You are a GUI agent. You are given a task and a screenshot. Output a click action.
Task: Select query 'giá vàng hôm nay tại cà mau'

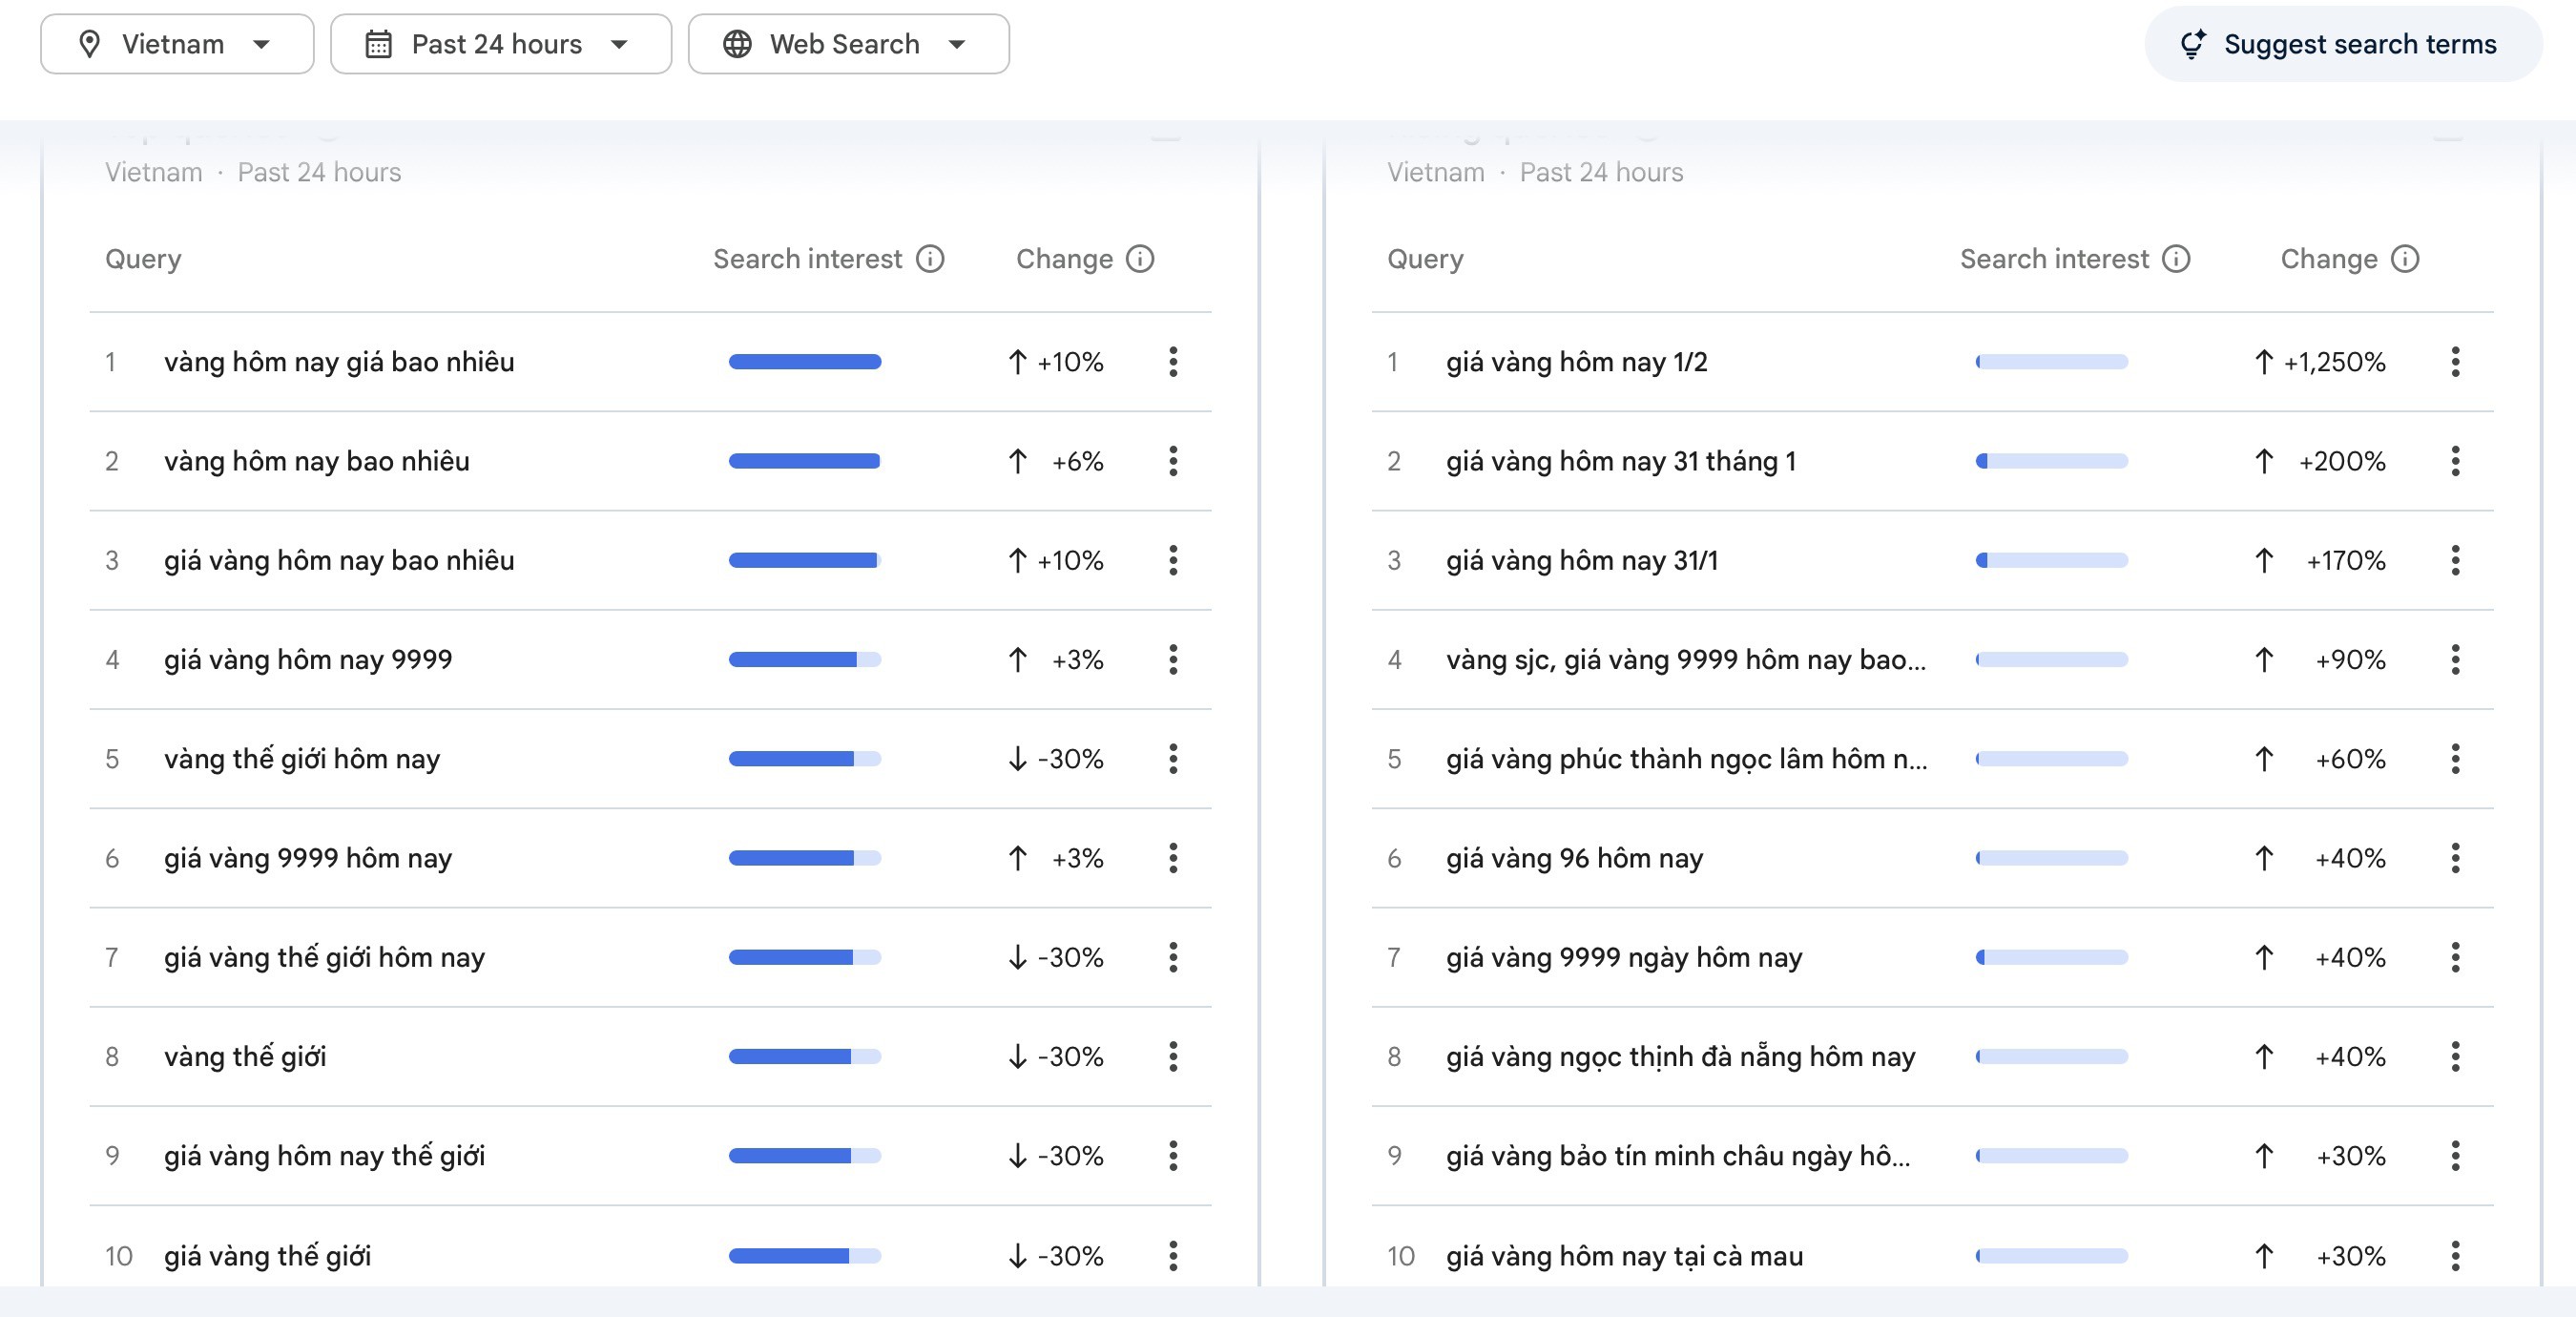(1627, 1256)
